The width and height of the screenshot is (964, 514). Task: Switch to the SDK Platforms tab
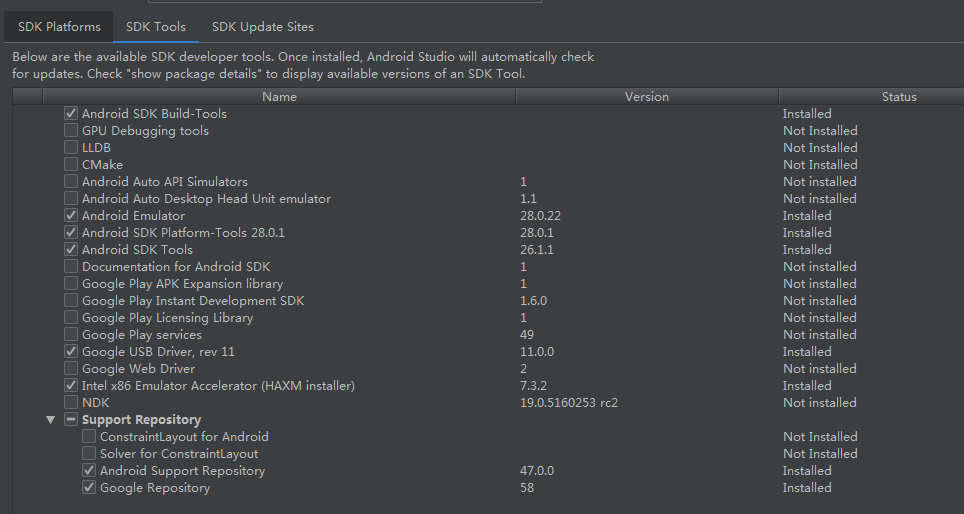click(x=59, y=26)
